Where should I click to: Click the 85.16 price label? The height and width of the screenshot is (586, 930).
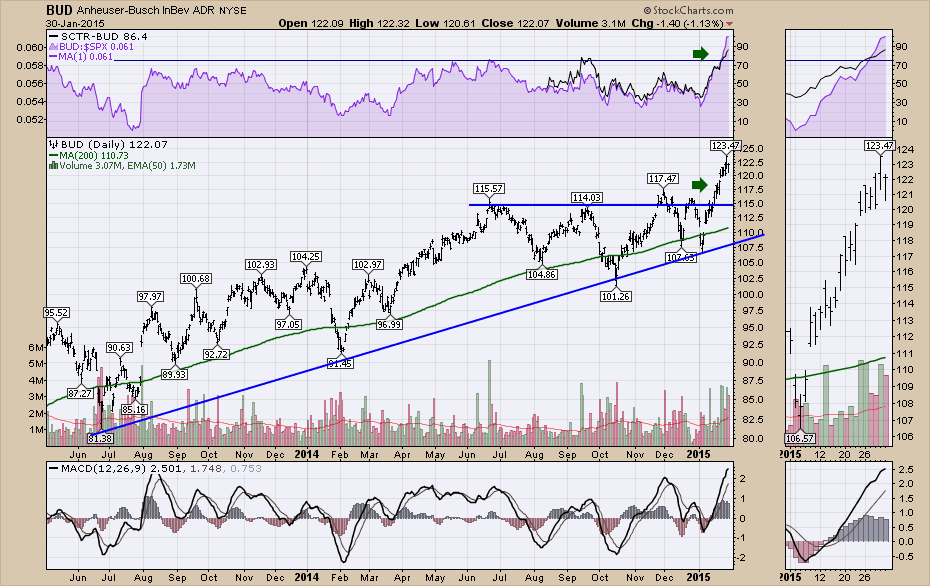[x=134, y=409]
